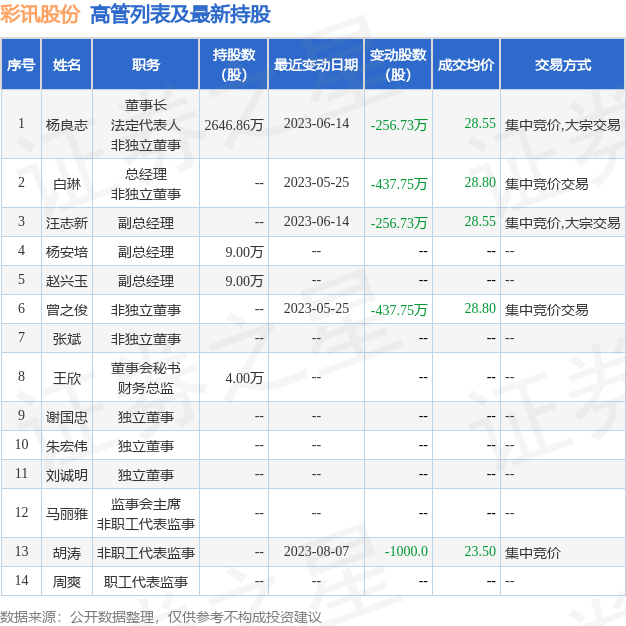This screenshot has width=626, height=626.
Task: Click the name 汪志新
Action: click(67, 223)
